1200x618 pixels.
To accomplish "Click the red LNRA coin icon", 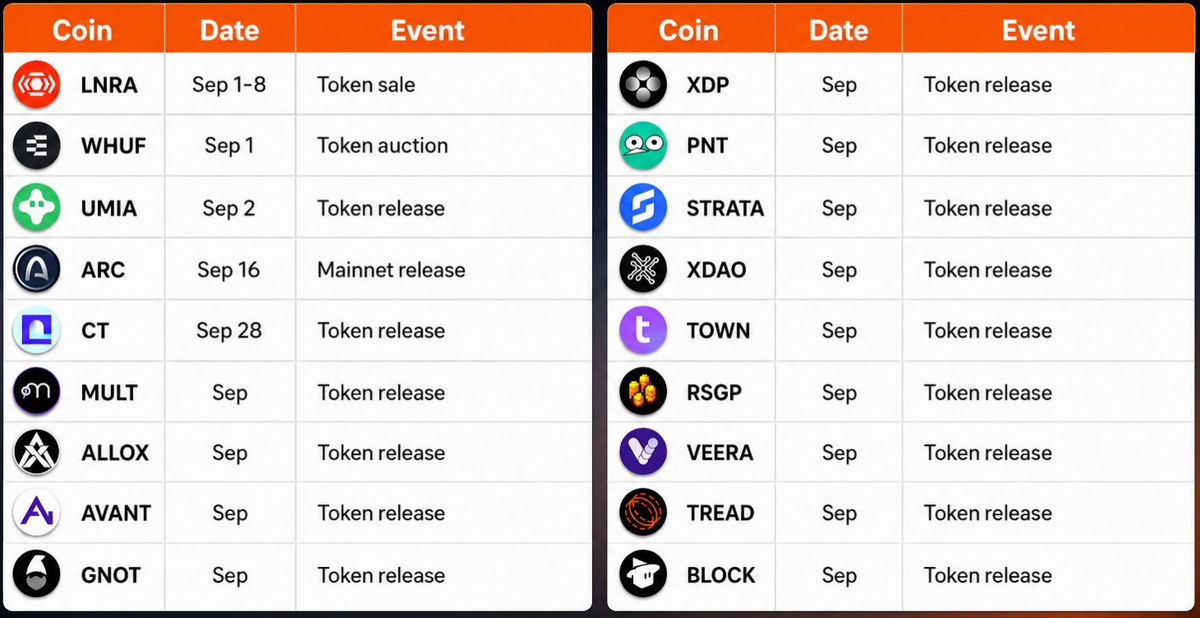I will (x=37, y=85).
